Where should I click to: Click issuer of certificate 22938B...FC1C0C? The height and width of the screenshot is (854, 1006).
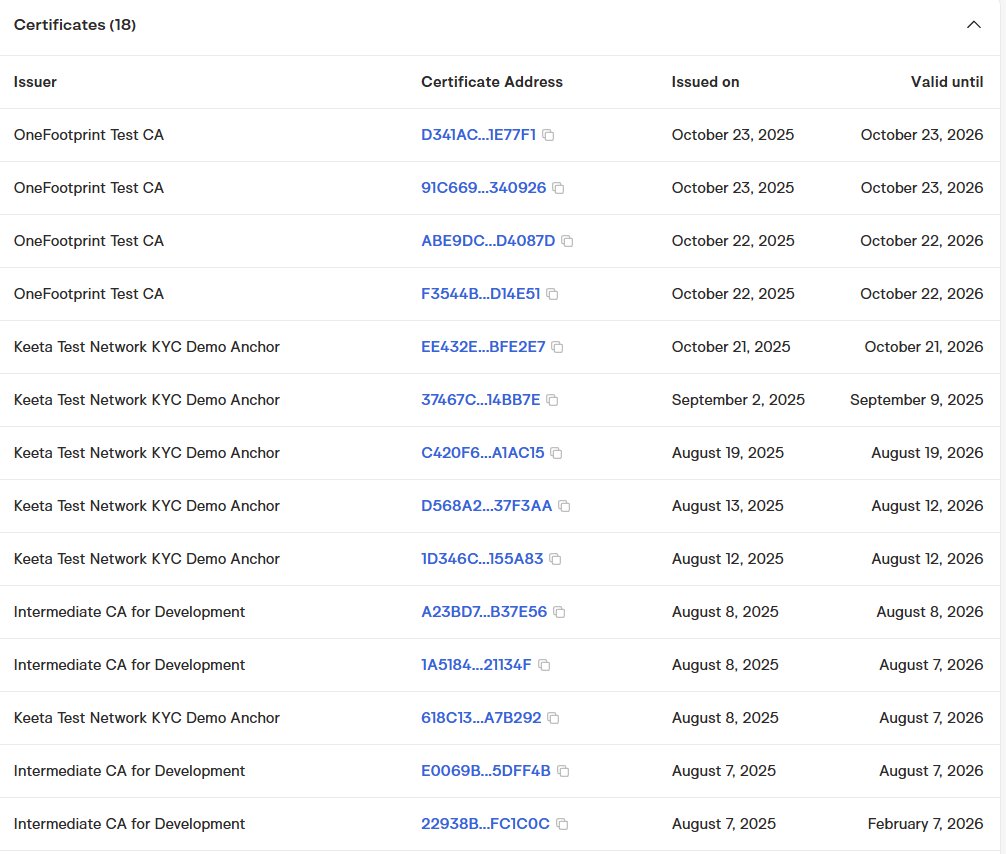click(130, 824)
